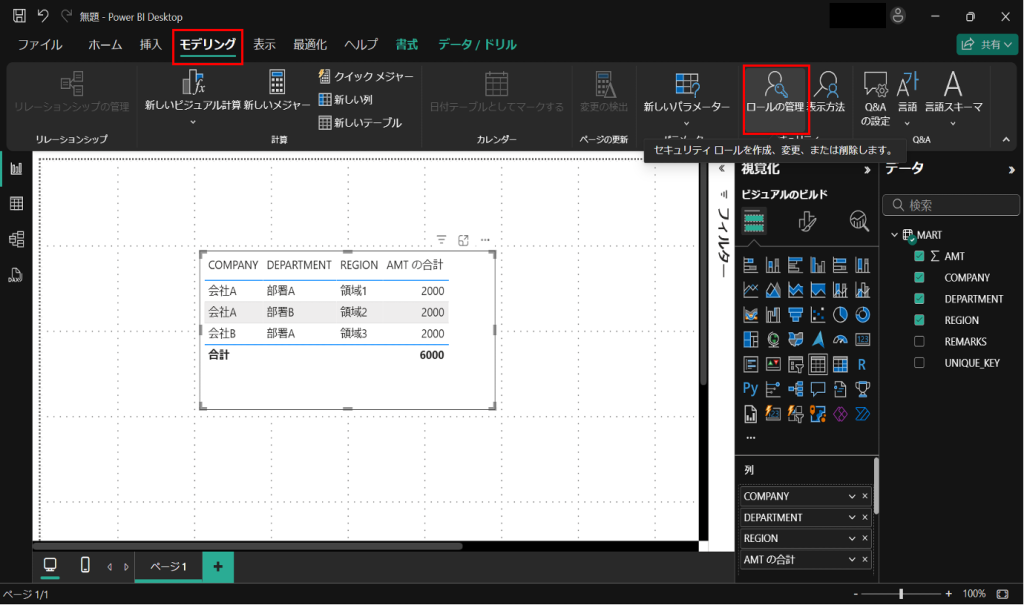
Task: Select the Python visual icon
Action: coord(750,388)
